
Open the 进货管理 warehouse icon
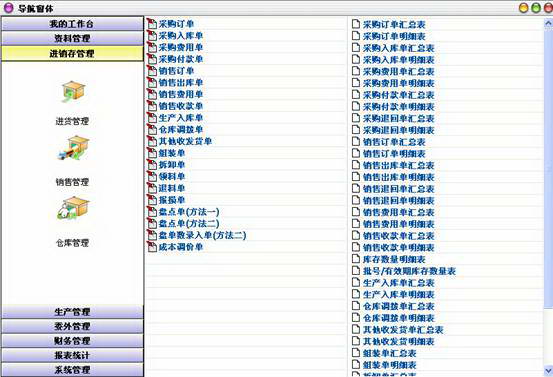tap(73, 92)
